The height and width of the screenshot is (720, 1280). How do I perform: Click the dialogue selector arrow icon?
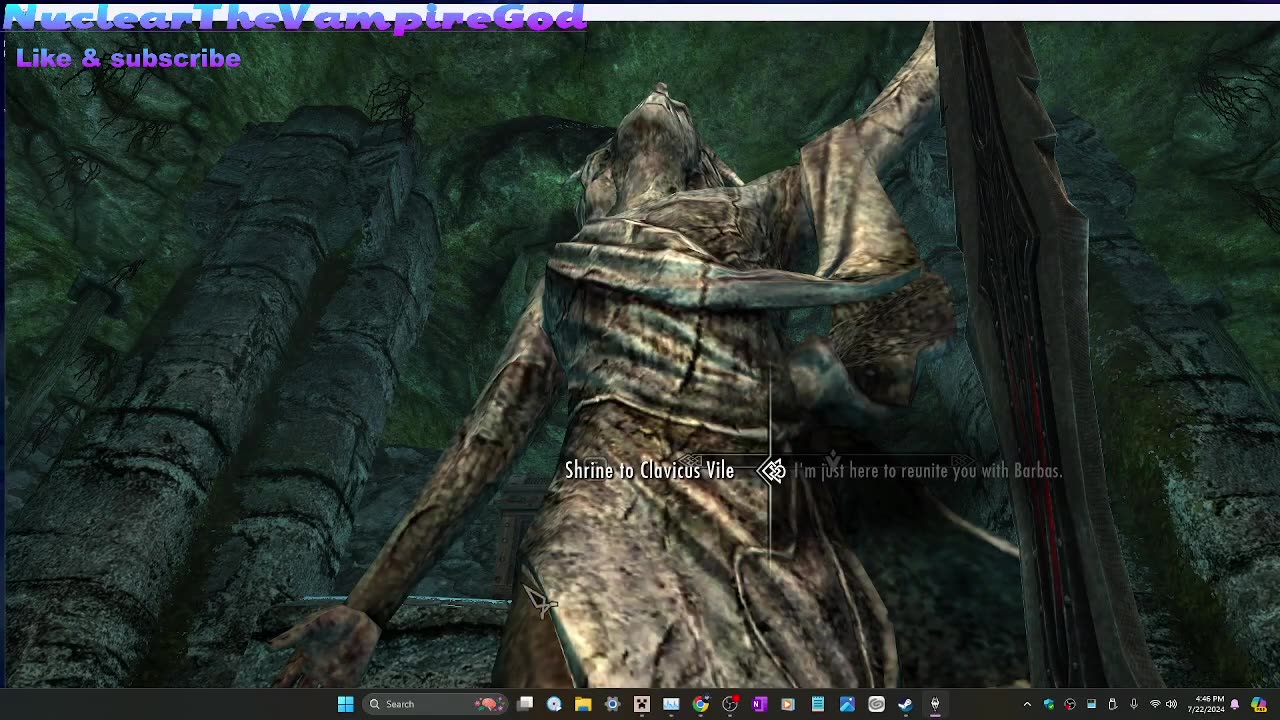(772, 471)
